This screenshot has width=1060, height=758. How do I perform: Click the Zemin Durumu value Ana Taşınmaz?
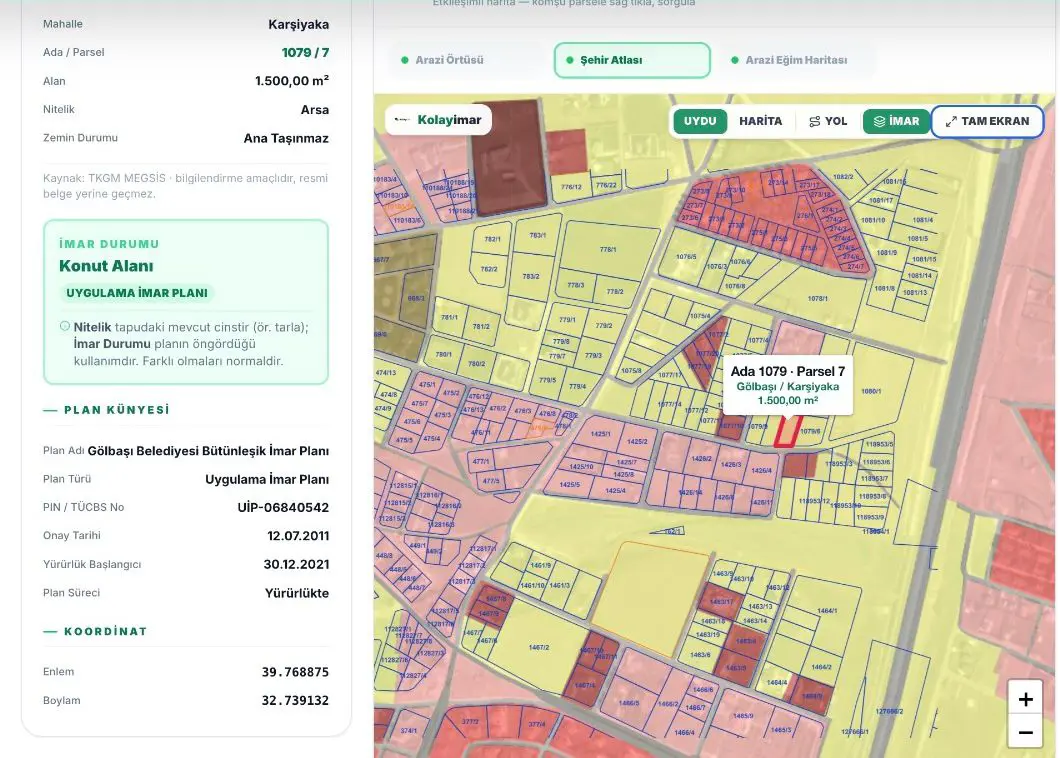(x=286, y=138)
